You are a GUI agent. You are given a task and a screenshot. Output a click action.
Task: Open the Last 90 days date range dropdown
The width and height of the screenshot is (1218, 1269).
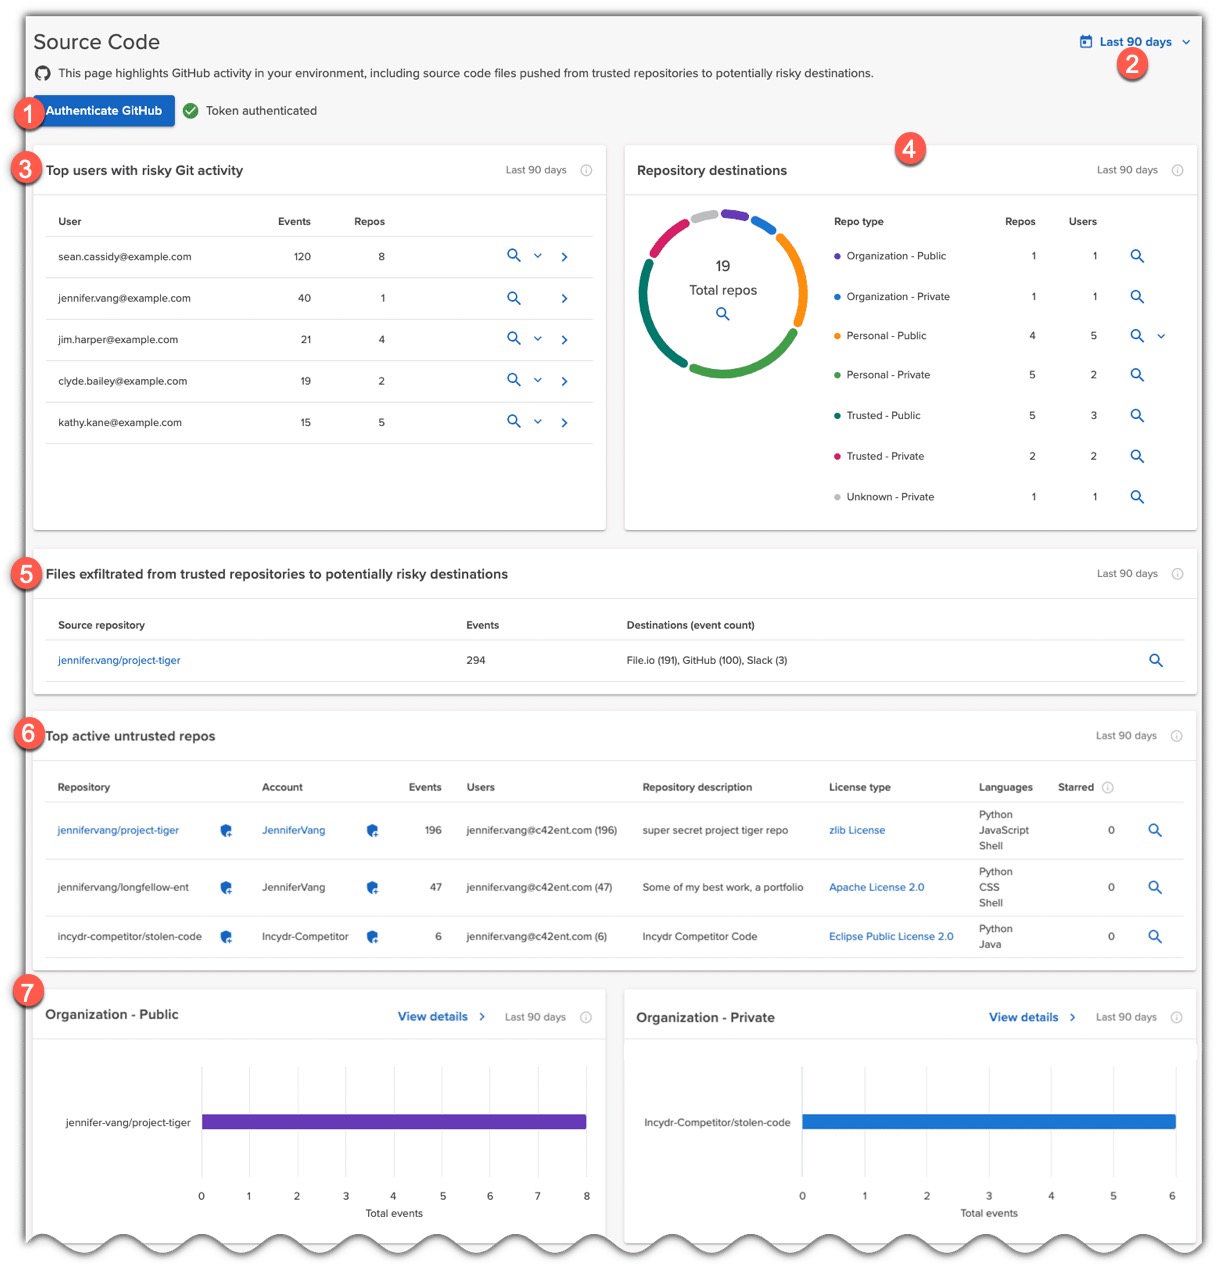click(1135, 42)
